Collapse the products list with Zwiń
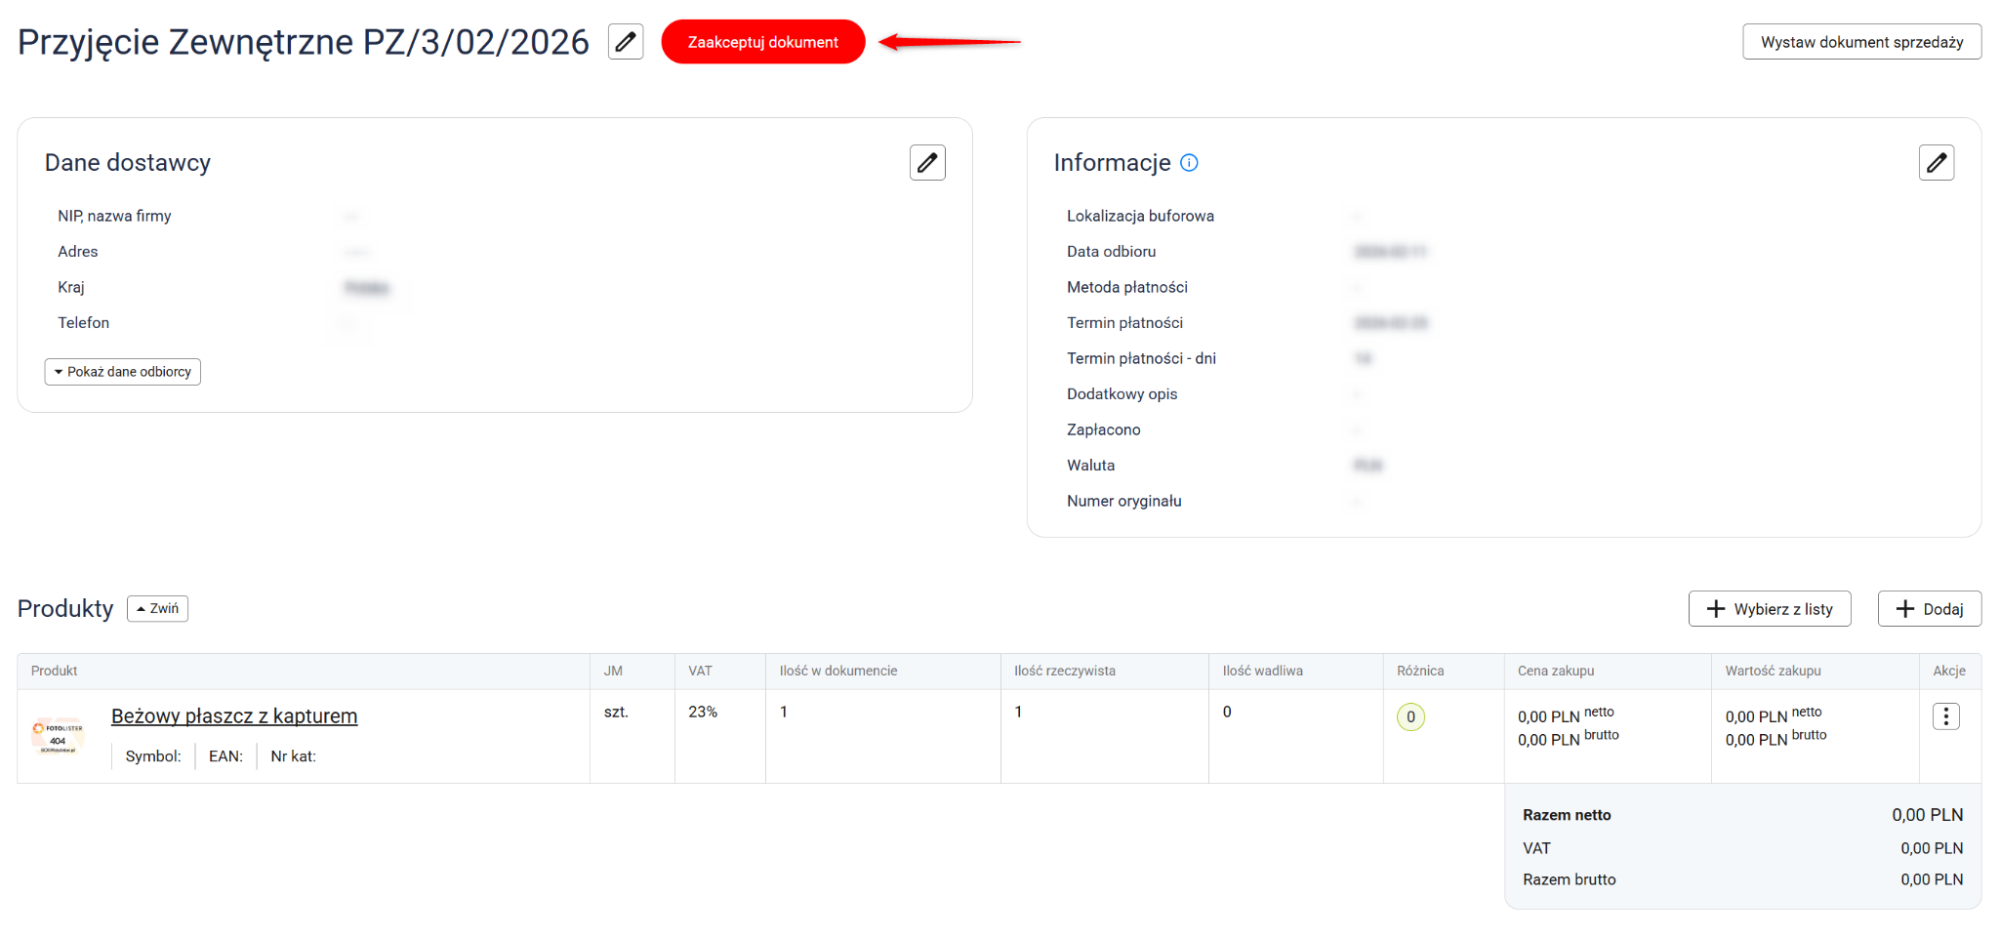Screen dimensions: 1999x928 click(x=158, y=609)
